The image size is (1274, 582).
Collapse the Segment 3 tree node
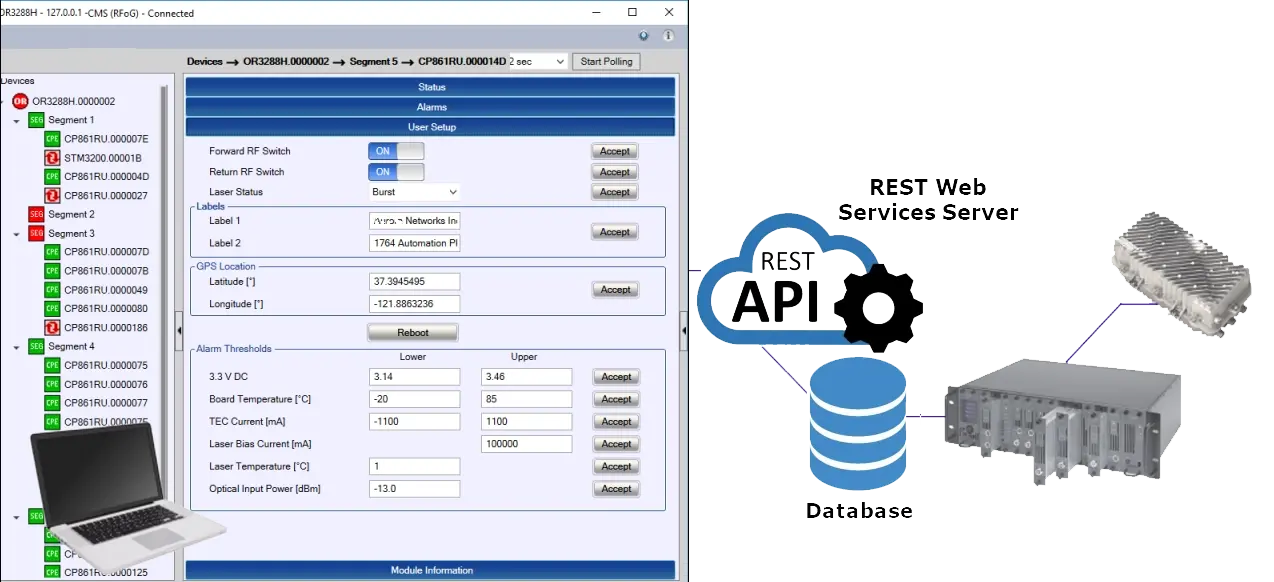point(17,234)
